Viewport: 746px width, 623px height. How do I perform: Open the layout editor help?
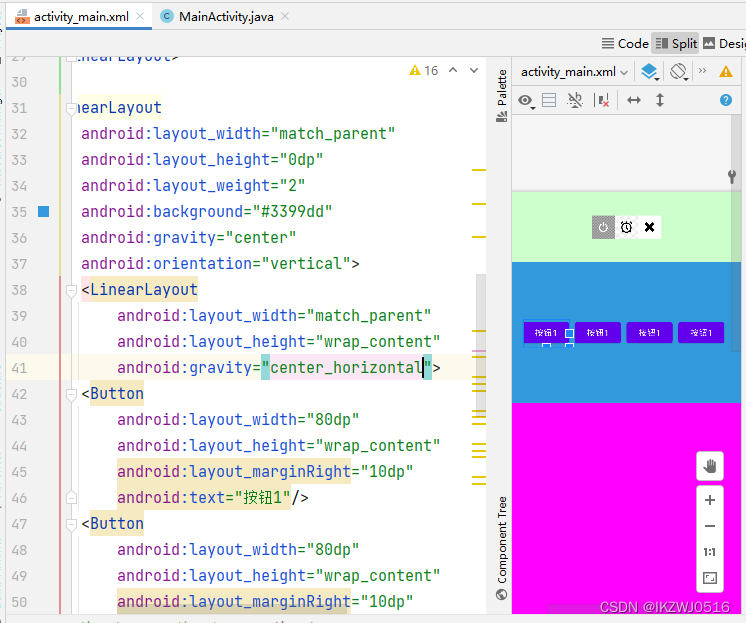pyautogui.click(x=726, y=100)
